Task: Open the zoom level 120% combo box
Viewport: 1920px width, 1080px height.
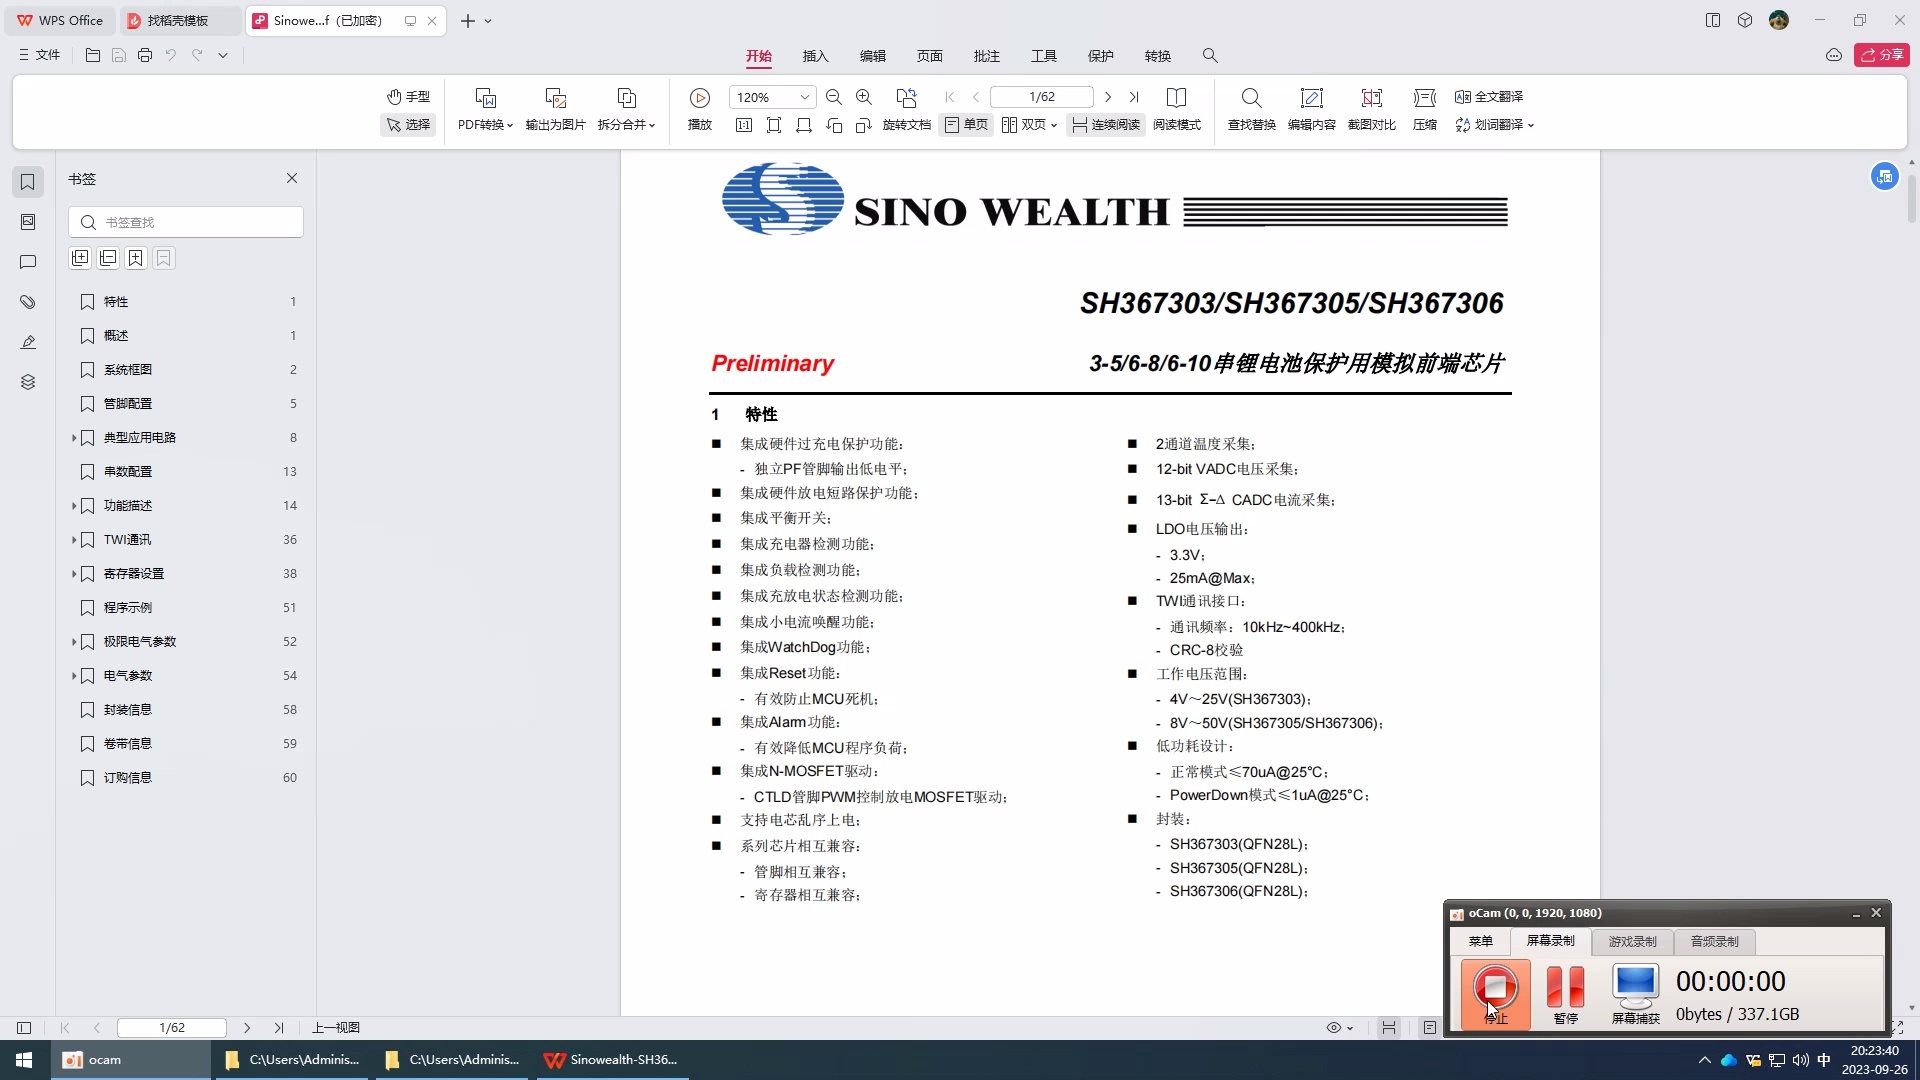Action: (772, 97)
